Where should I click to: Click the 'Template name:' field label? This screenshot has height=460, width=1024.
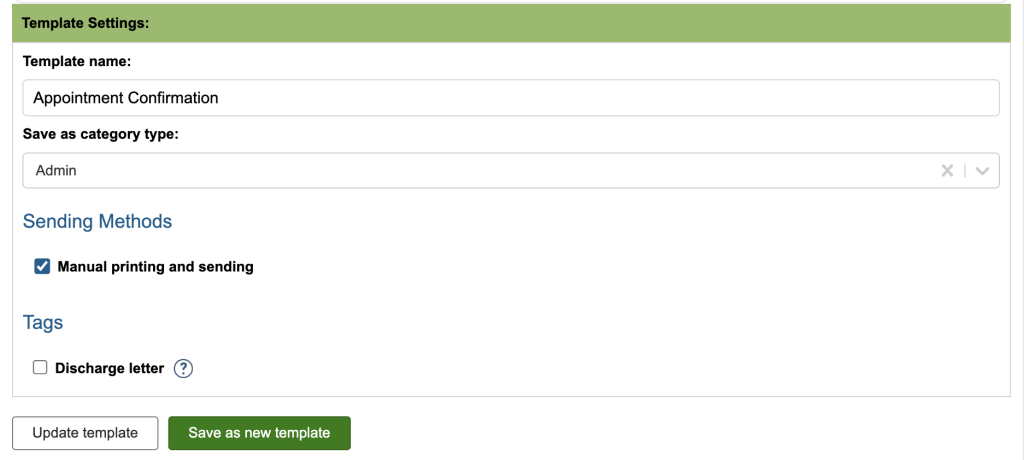[77, 61]
